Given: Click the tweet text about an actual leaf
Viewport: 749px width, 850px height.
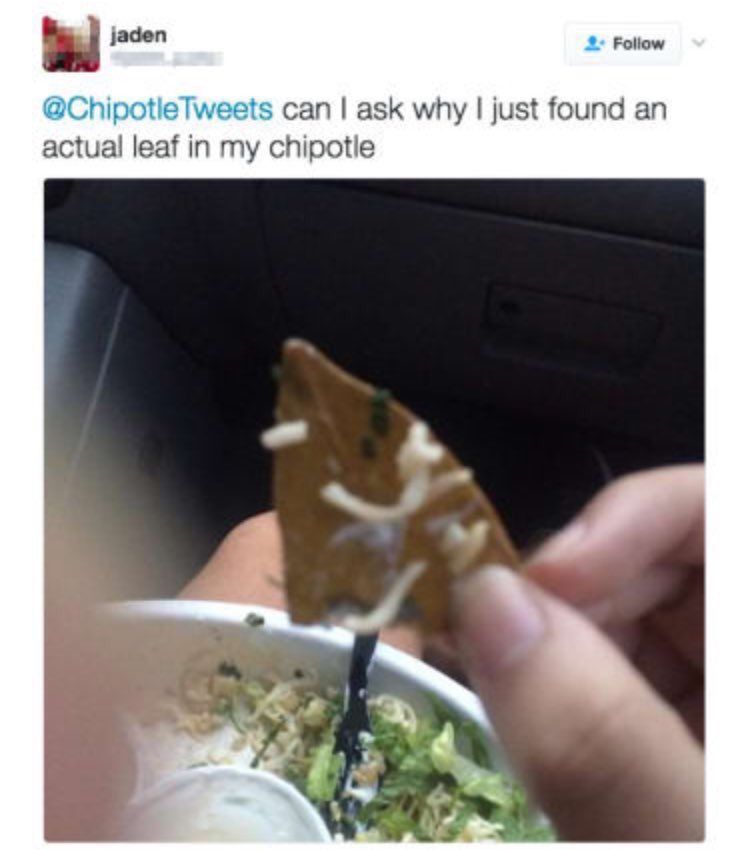Looking at the screenshot, I should point(354,128).
